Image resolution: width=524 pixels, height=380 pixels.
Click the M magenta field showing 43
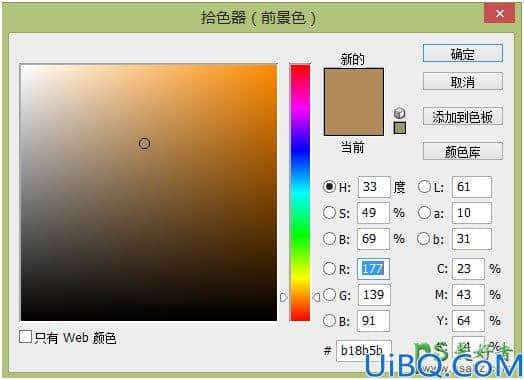pos(469,295)
